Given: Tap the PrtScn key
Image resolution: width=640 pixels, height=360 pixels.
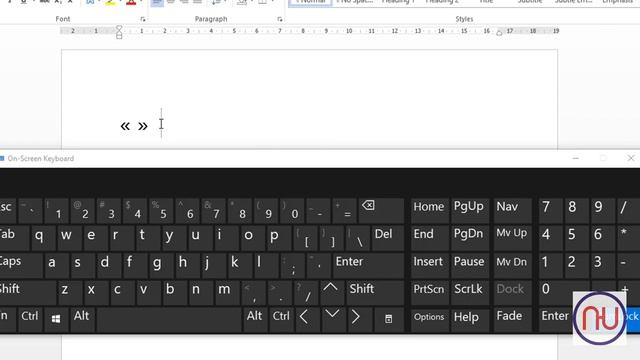Looking at the screenshot, I should [429, 292].
